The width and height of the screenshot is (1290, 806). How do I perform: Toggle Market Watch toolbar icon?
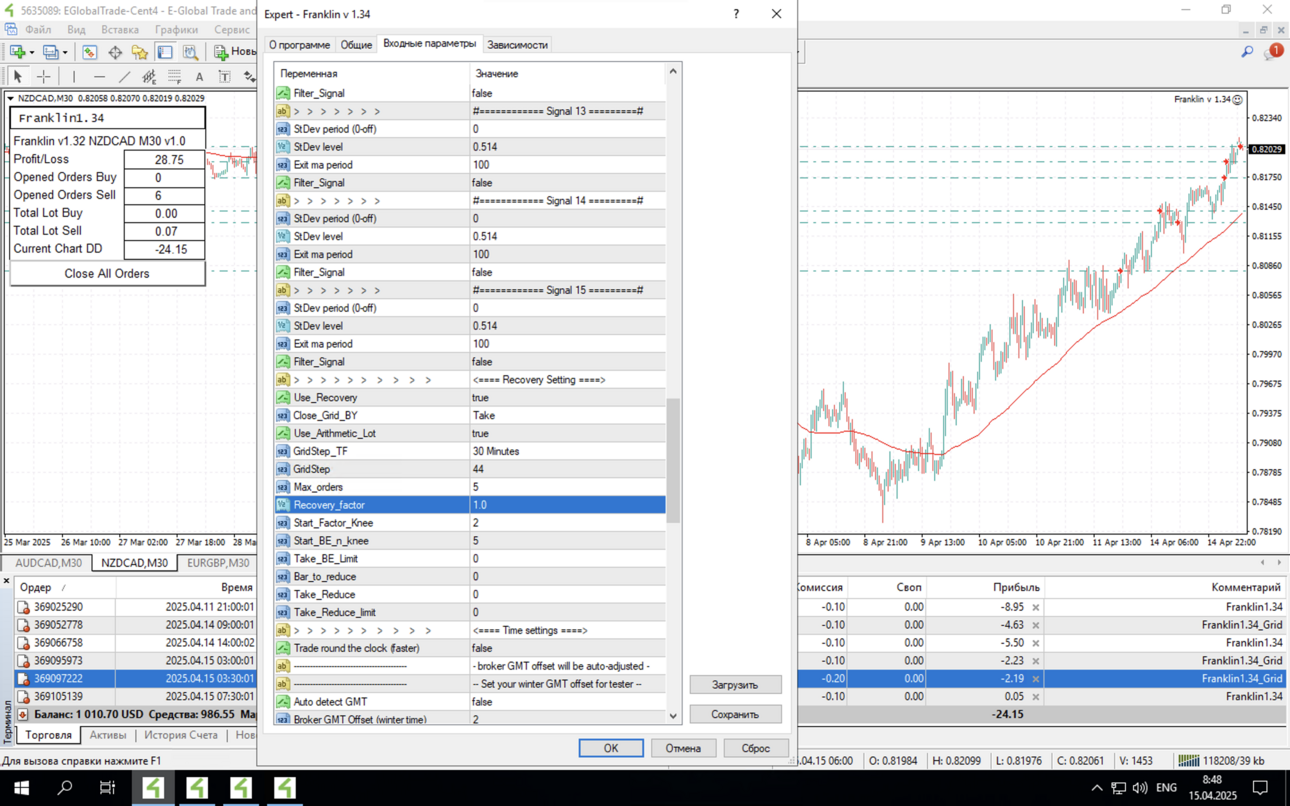coord(90,52)
